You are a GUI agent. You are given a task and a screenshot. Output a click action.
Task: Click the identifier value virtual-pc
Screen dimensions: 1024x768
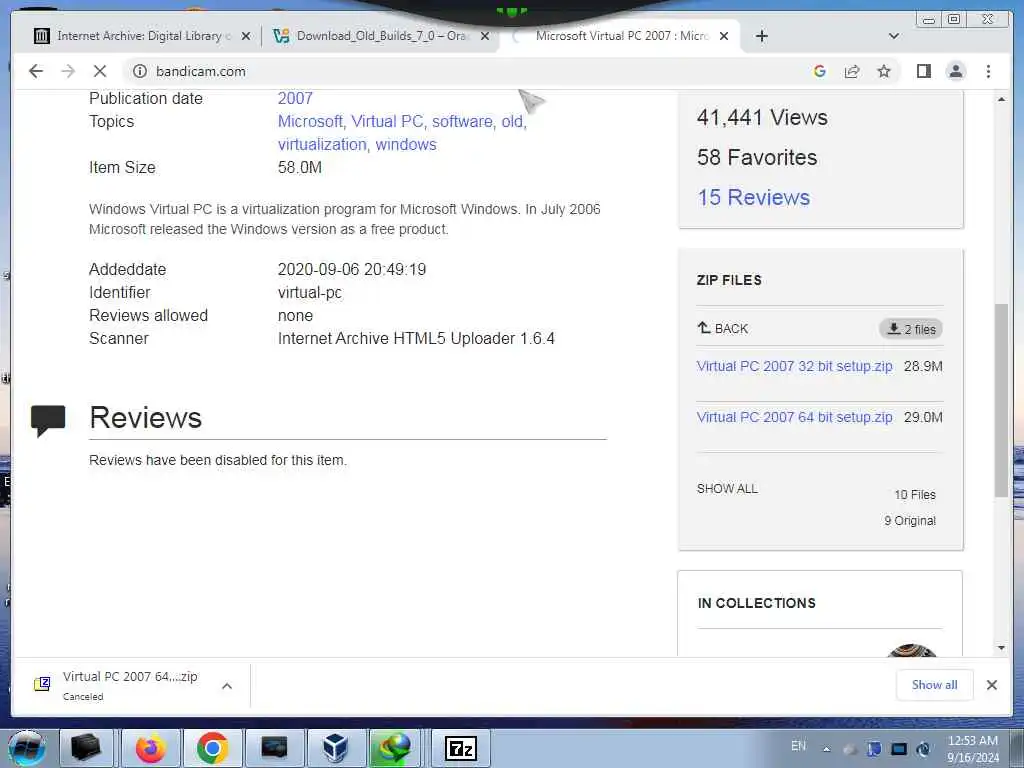coord(310,293)
